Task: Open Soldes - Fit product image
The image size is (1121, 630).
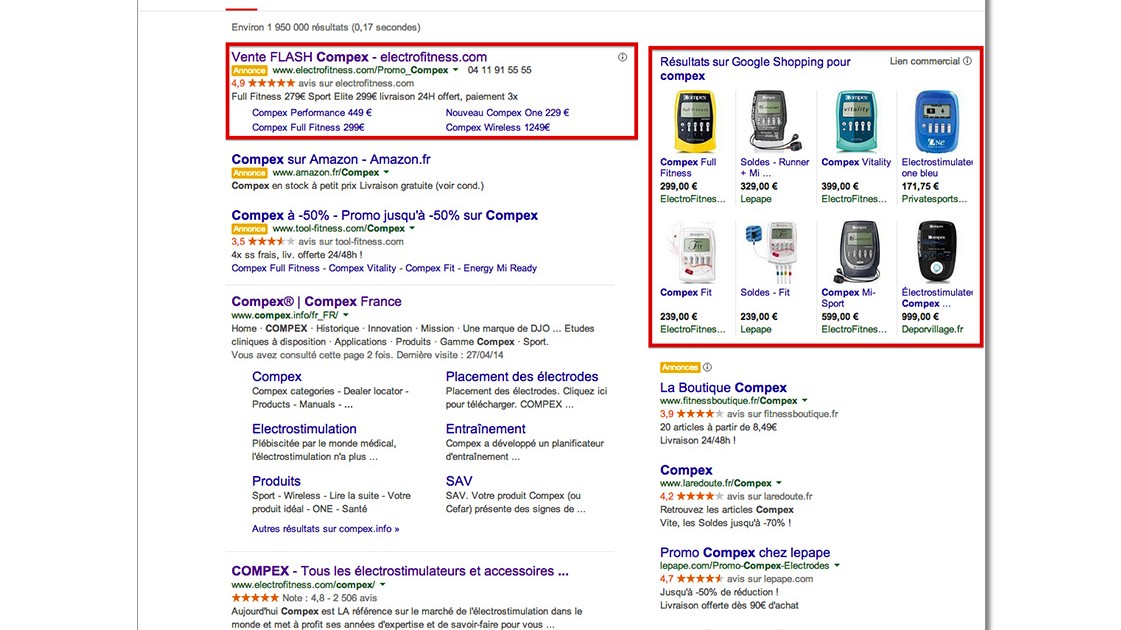Action: [771, 252]
